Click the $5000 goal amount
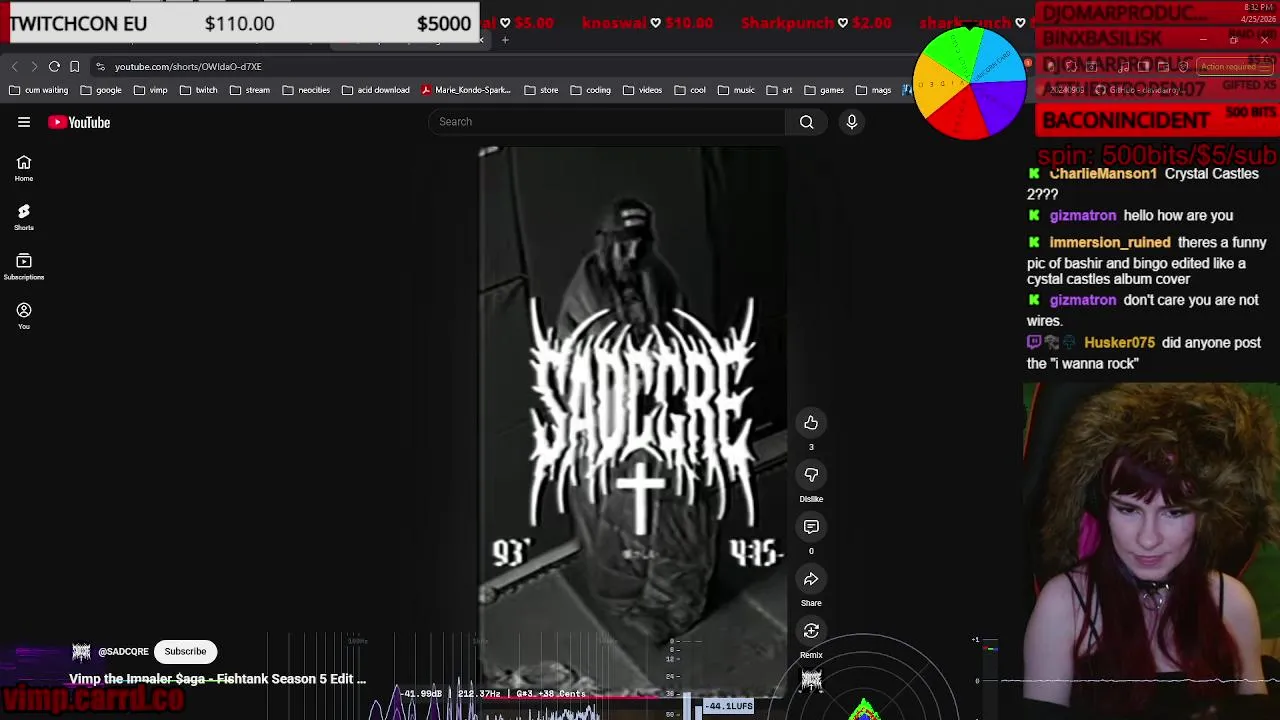 tap(444, 23)
